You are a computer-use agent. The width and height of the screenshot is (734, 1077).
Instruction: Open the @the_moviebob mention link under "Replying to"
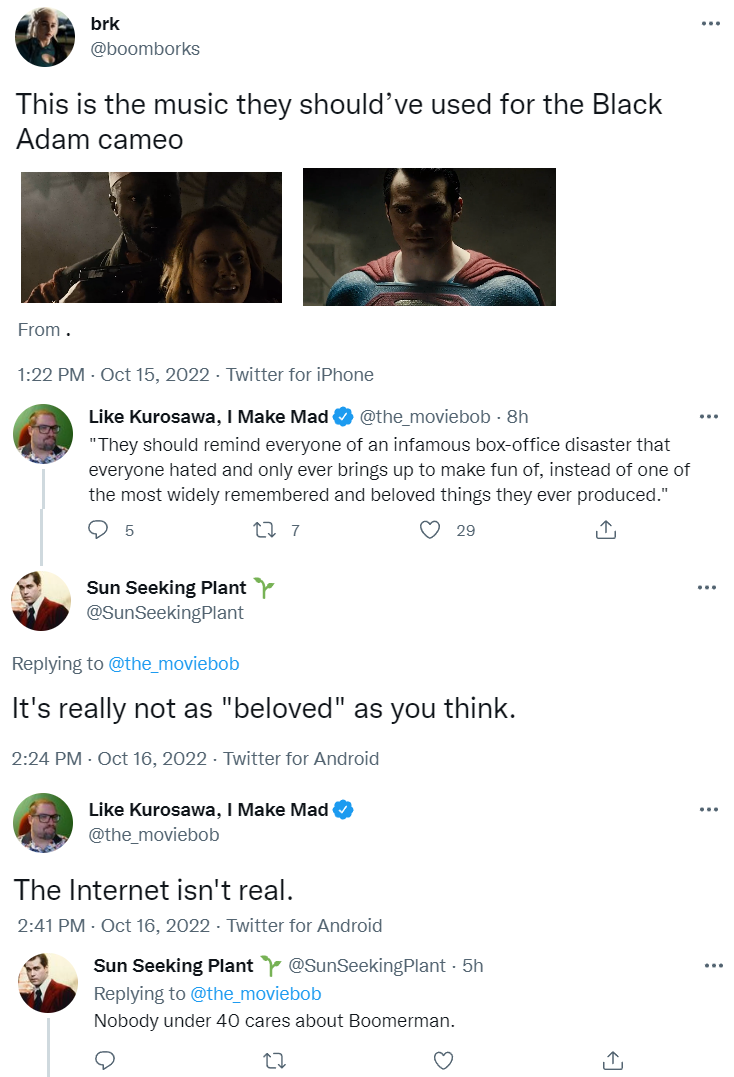tap(173, 664)
